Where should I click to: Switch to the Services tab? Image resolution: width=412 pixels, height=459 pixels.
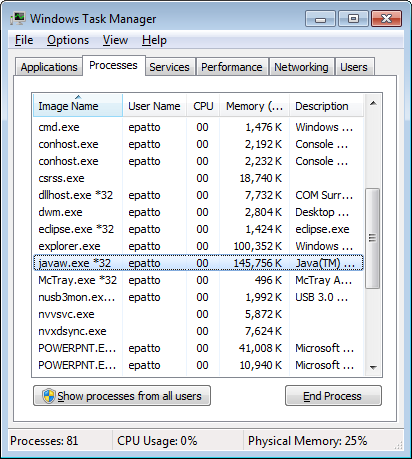(169, 67)
